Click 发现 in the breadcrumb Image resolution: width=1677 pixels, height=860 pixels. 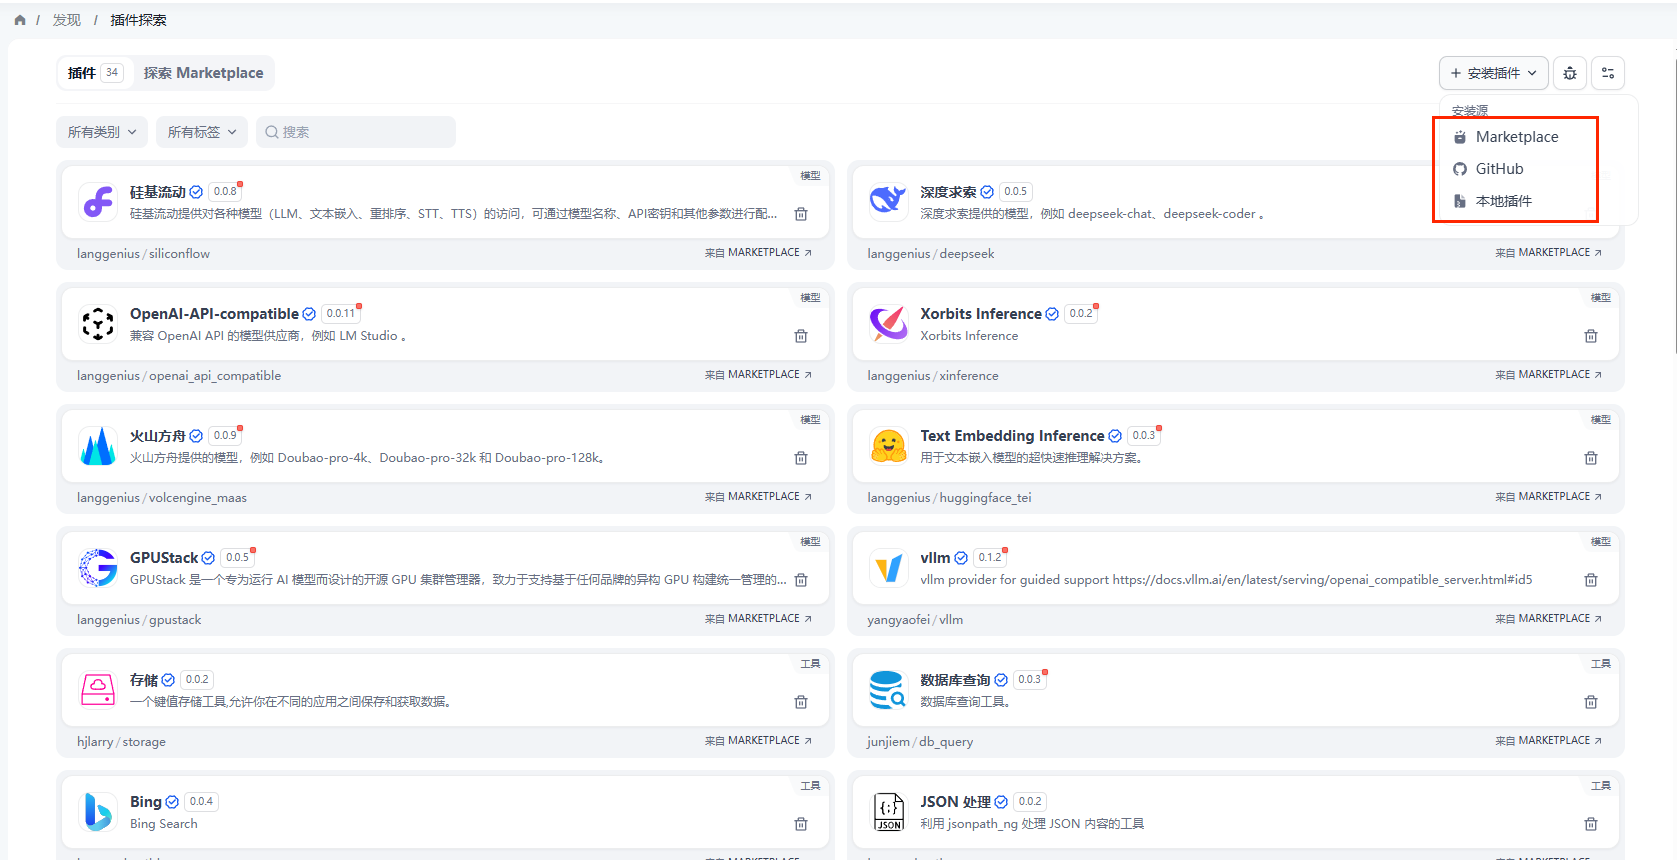pyautogui.click(x=67, y=20)
